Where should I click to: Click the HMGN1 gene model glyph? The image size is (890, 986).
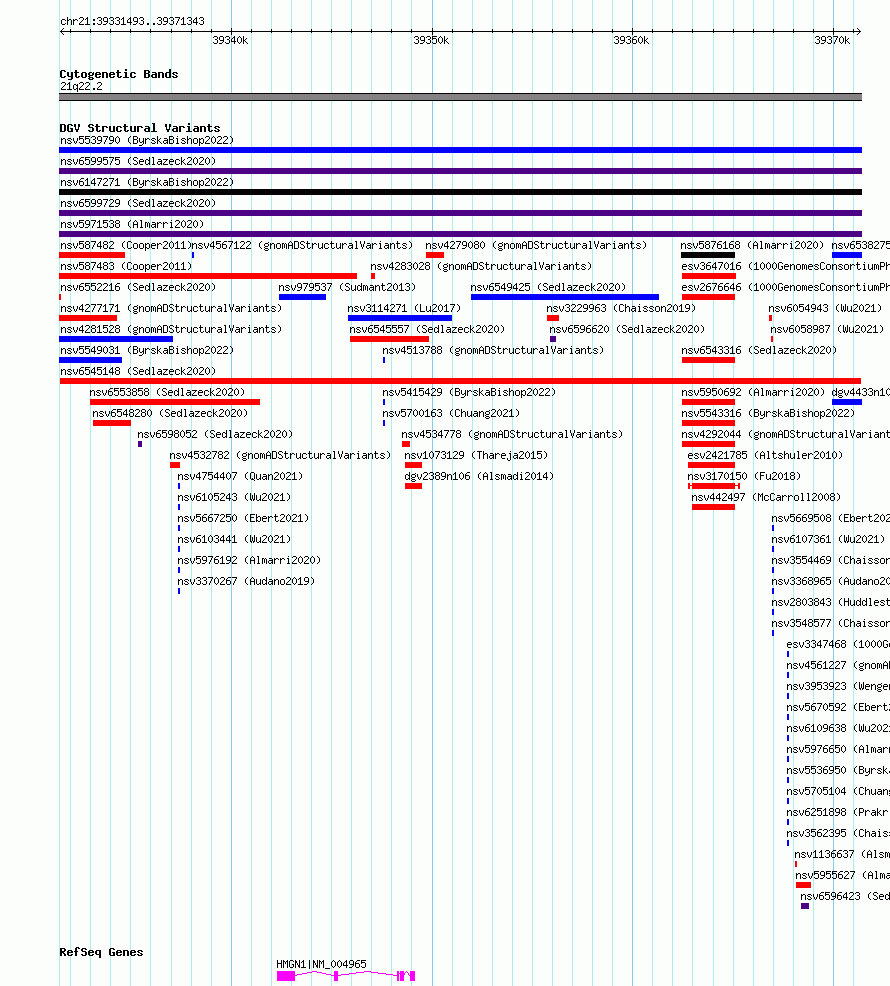pyautogui.click(x=346, y=976)
